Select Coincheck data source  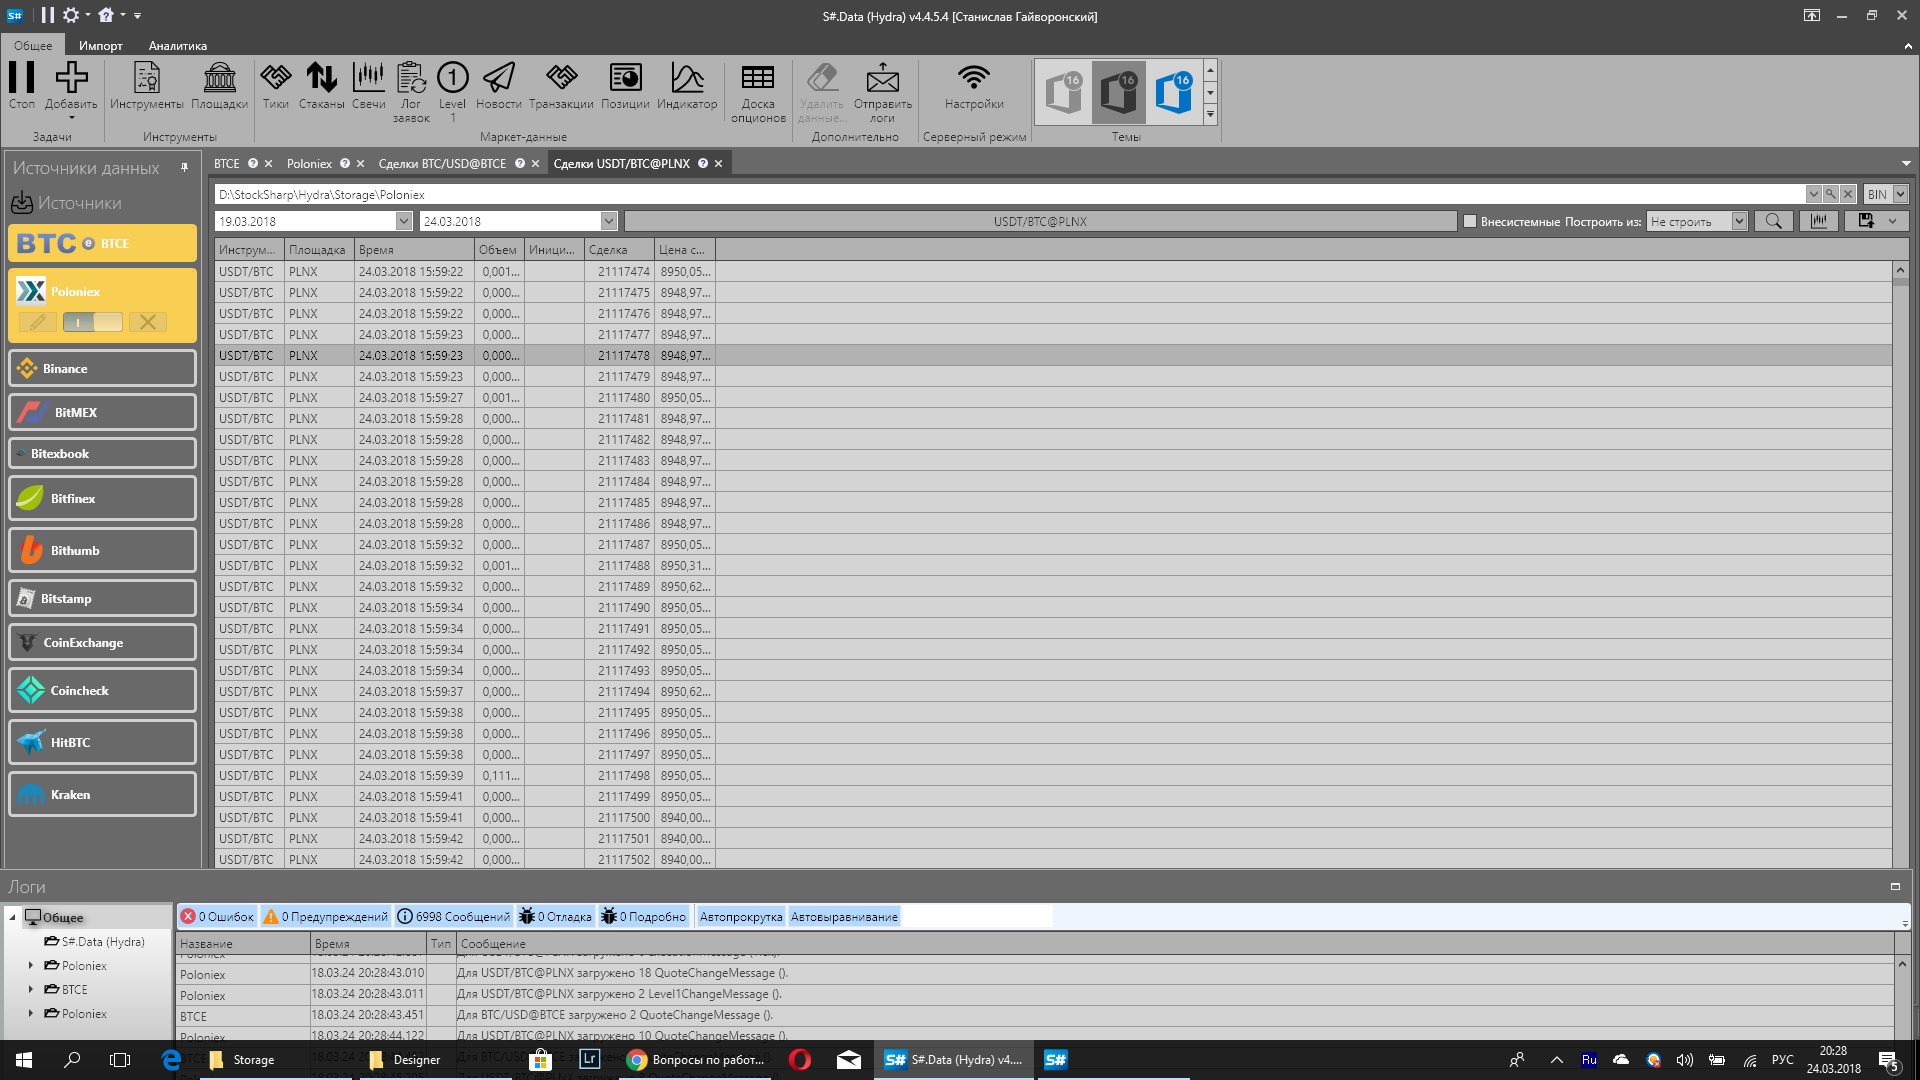coord(102,690)
